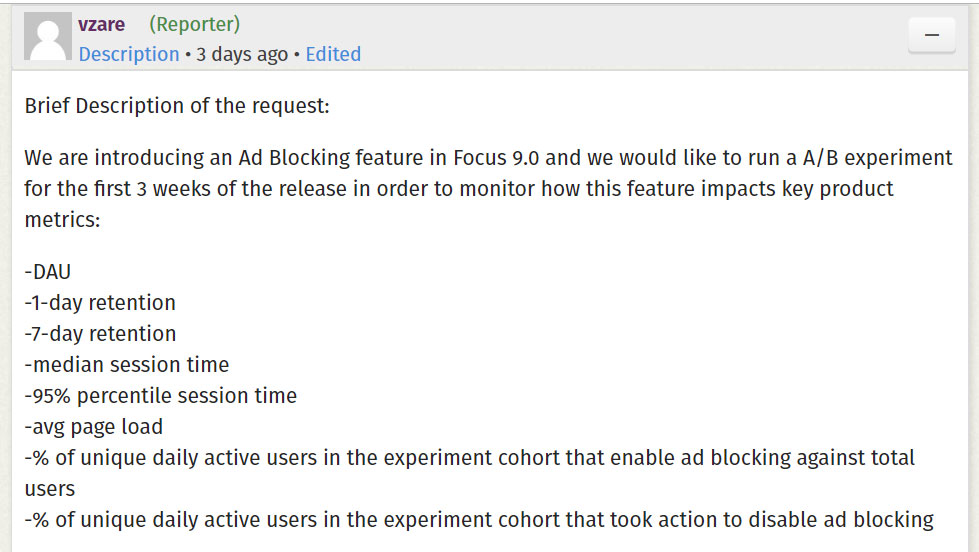
Task: Click the "-DAU" metric line
Action: pos(48,272)
